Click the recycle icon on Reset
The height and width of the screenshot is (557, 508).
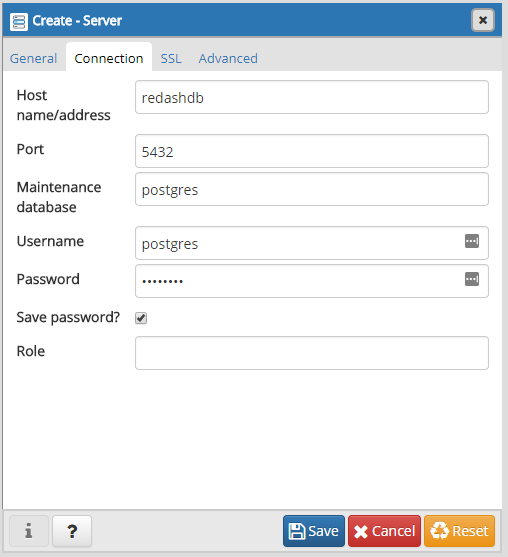439,531
